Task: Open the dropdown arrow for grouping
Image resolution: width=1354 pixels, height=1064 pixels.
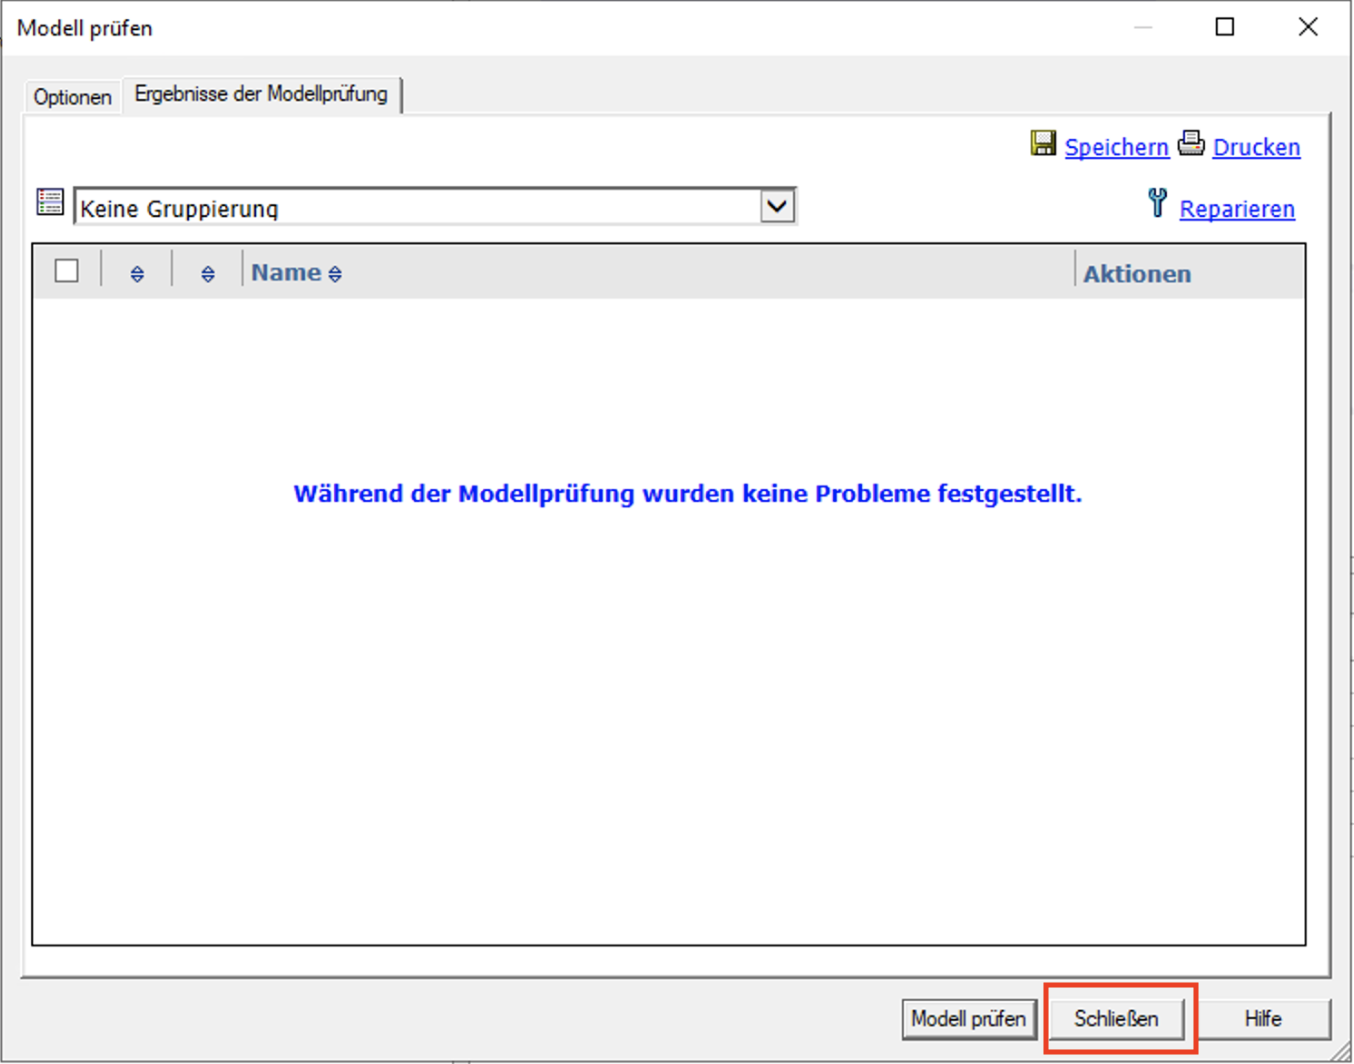Action: click(777, 207)
